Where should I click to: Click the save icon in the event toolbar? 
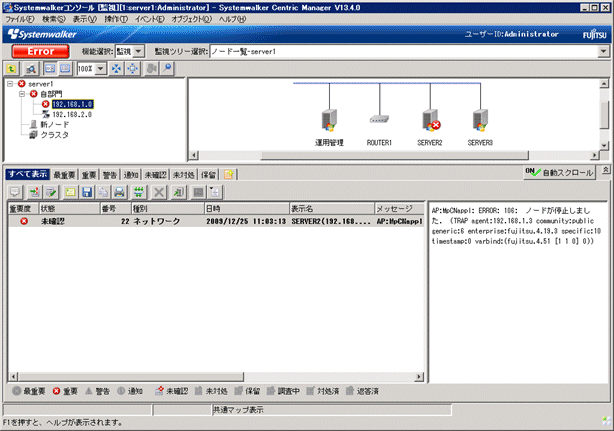click(86, 191)
